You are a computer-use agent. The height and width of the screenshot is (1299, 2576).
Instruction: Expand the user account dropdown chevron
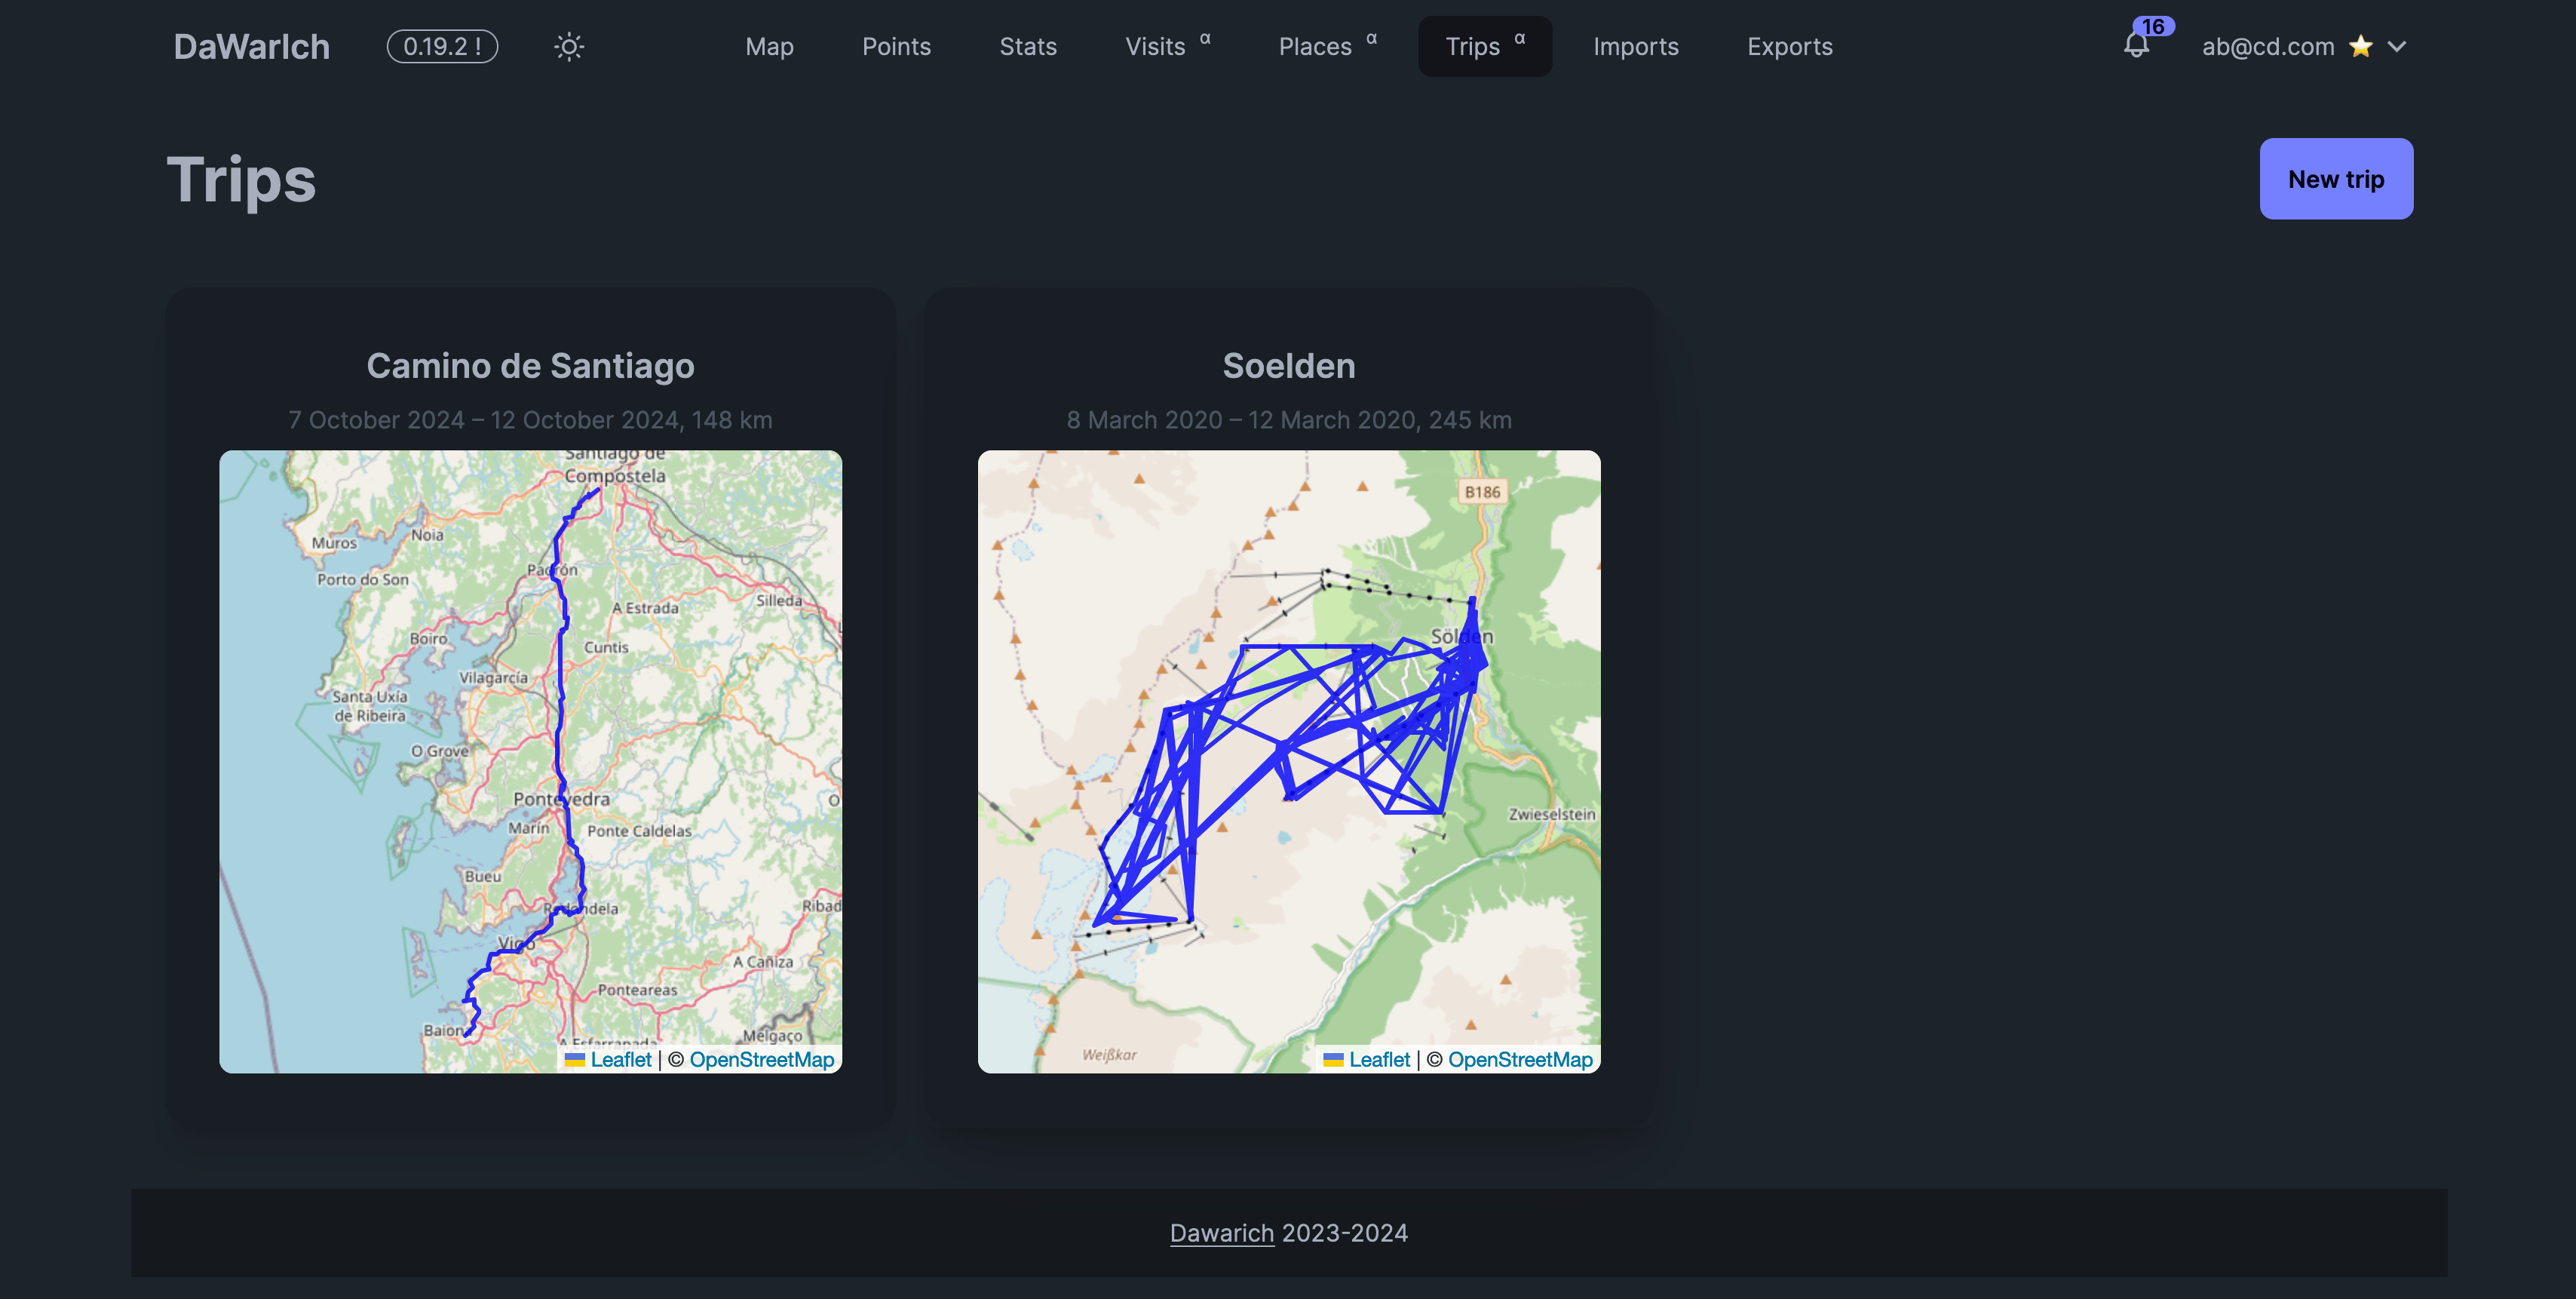coord(2397,47)
